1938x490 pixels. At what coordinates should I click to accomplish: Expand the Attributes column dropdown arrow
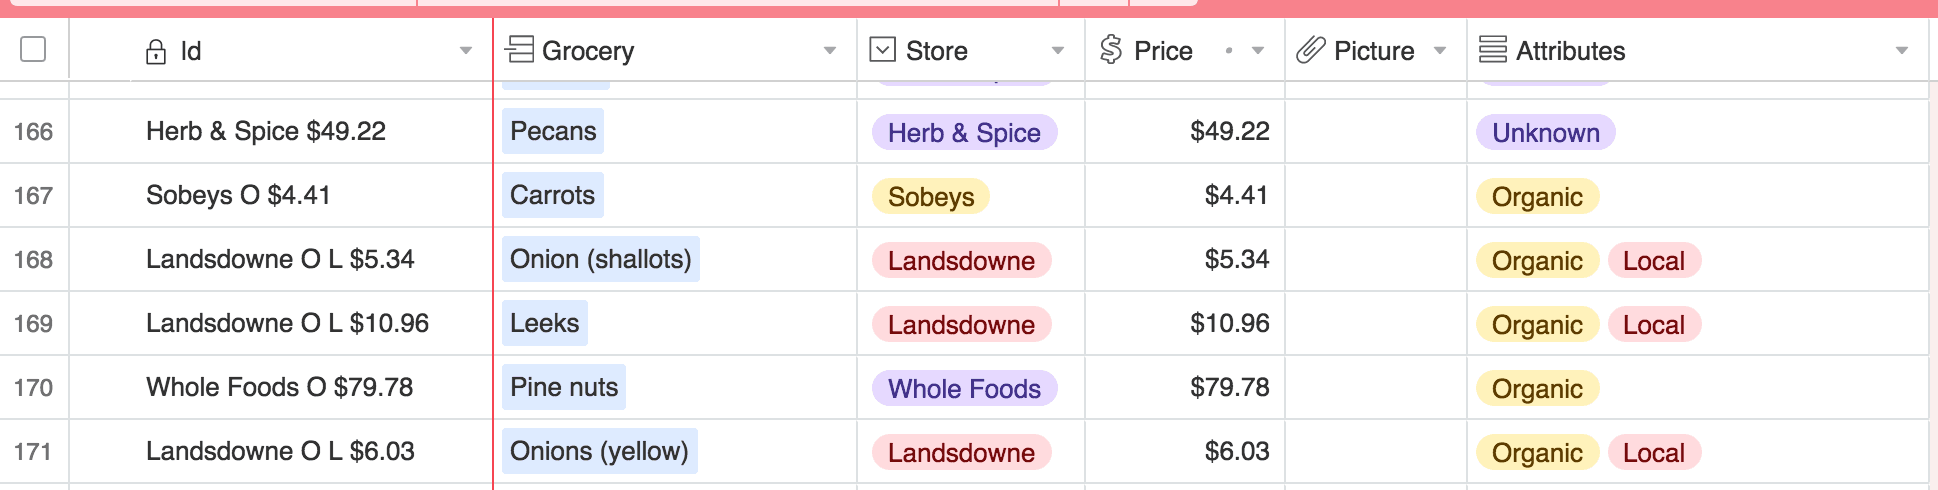tap(1902, 51)
